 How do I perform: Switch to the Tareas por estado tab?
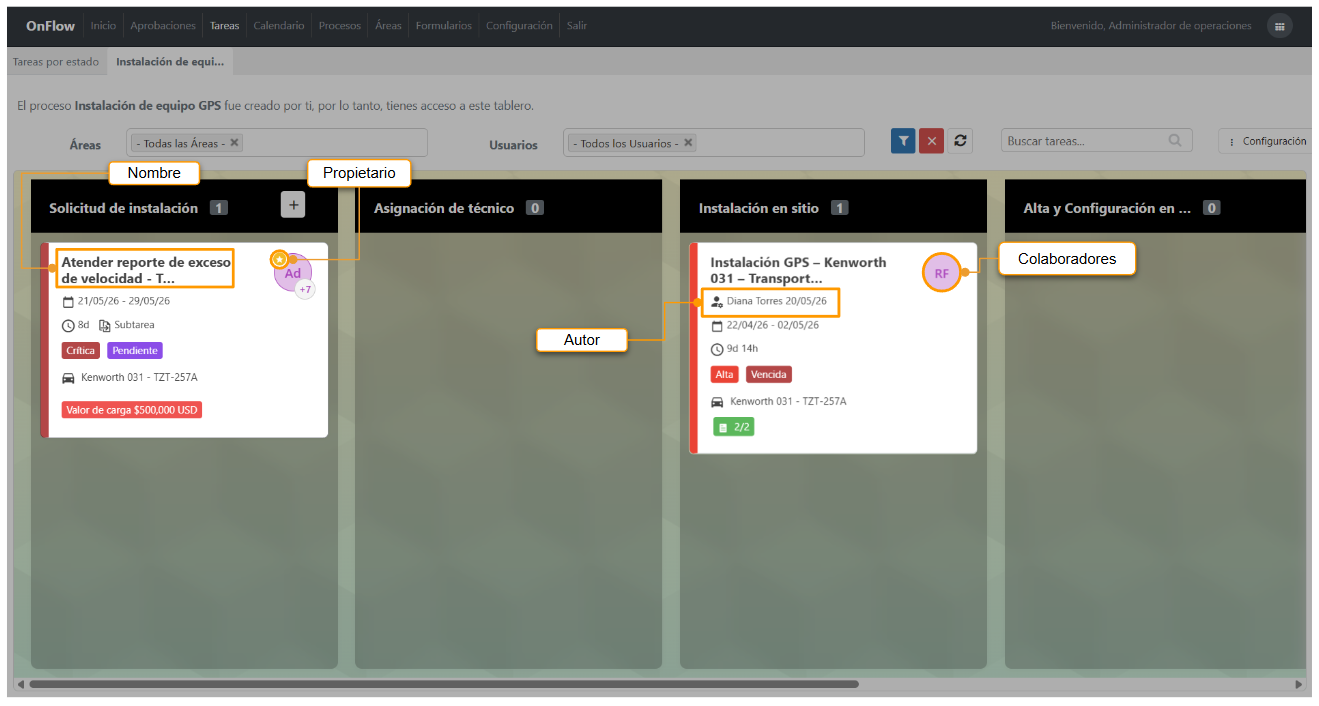coord(56,62)
